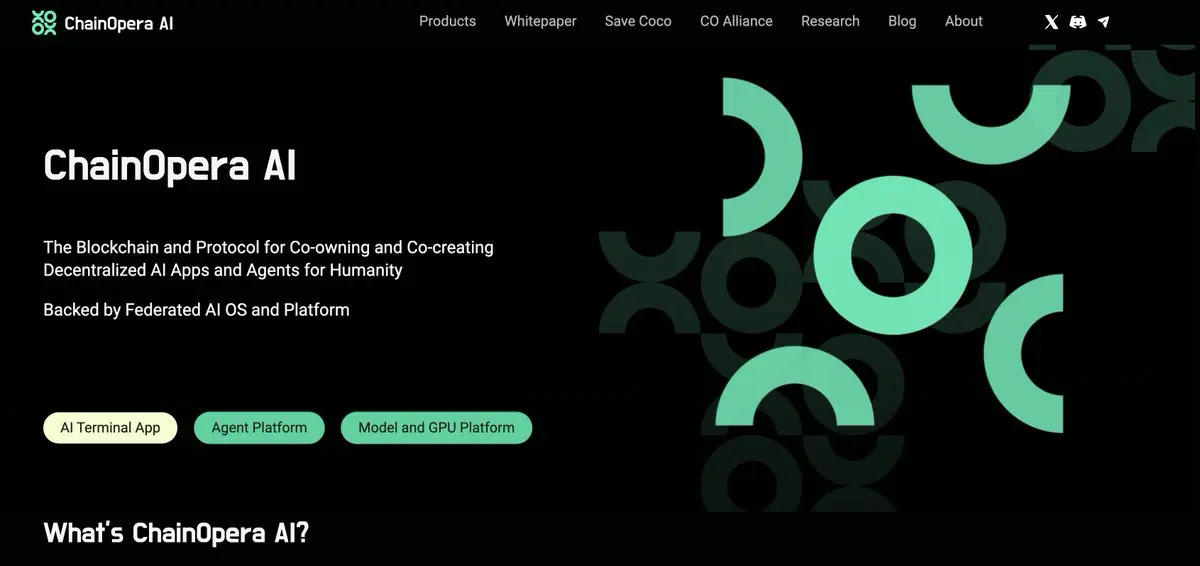1200x566 pixels.
Task: Navigate to the Research page
Action: click(830, 21)
